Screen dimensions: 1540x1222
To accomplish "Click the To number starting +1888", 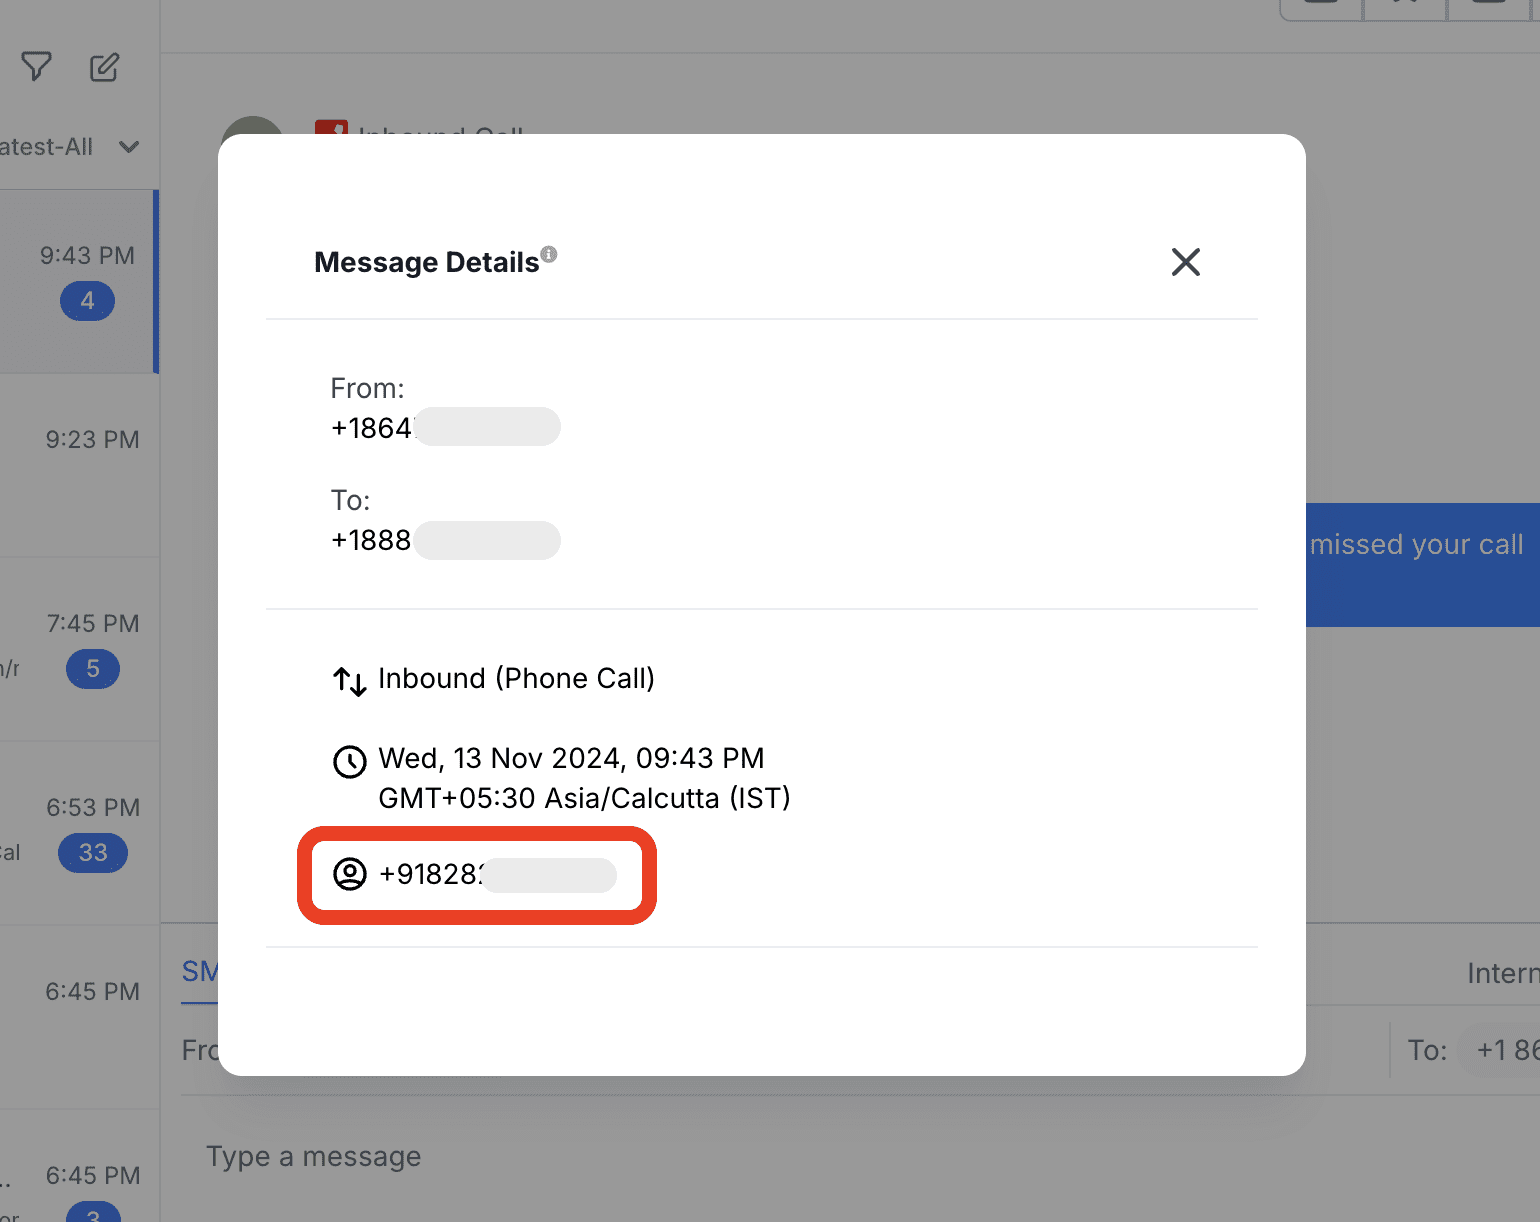I will [445, 540].
